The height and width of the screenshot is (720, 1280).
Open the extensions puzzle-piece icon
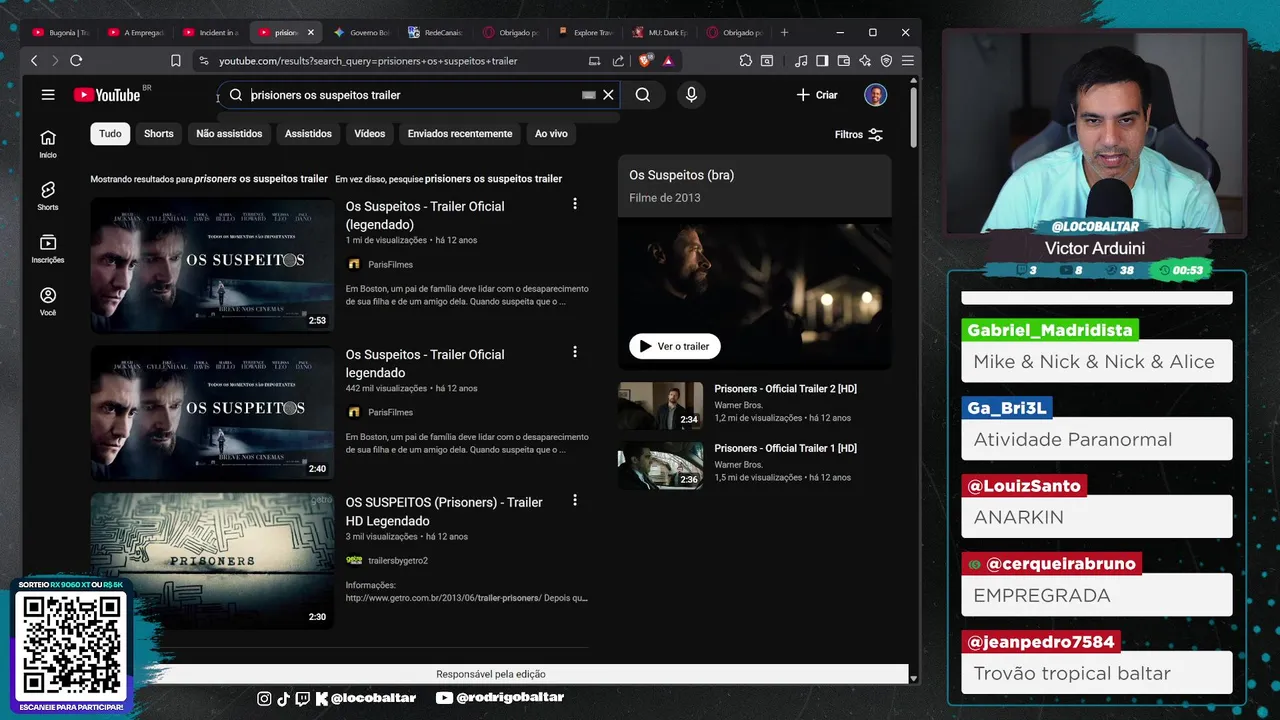tap(746, 61)
